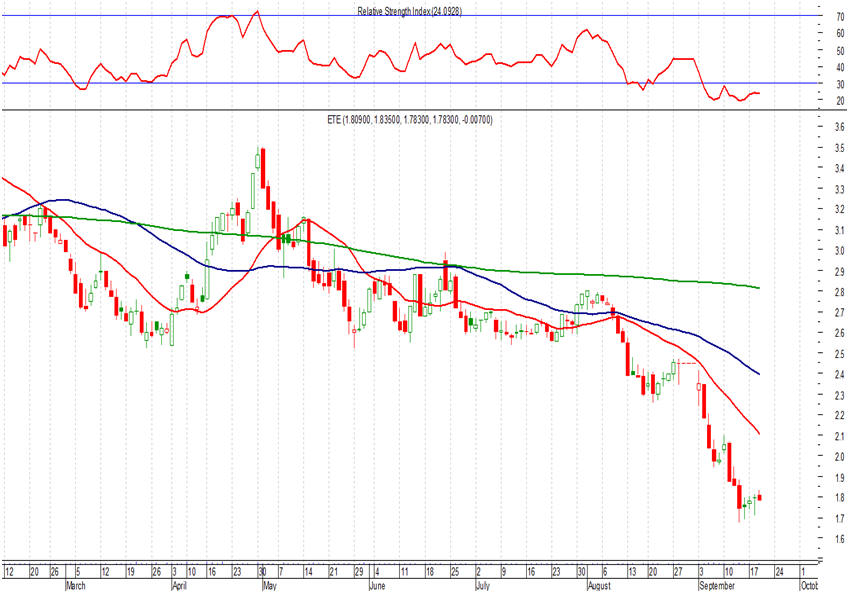Click date label 13 on time axis
The width and height of the screenshot is (849, 593).
[632, 572]
